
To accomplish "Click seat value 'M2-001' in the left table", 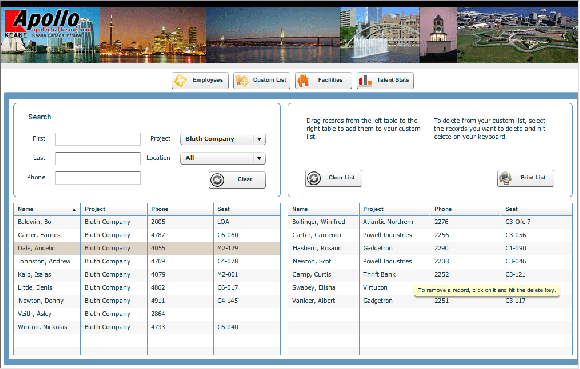I will click(x=228, y=275).
